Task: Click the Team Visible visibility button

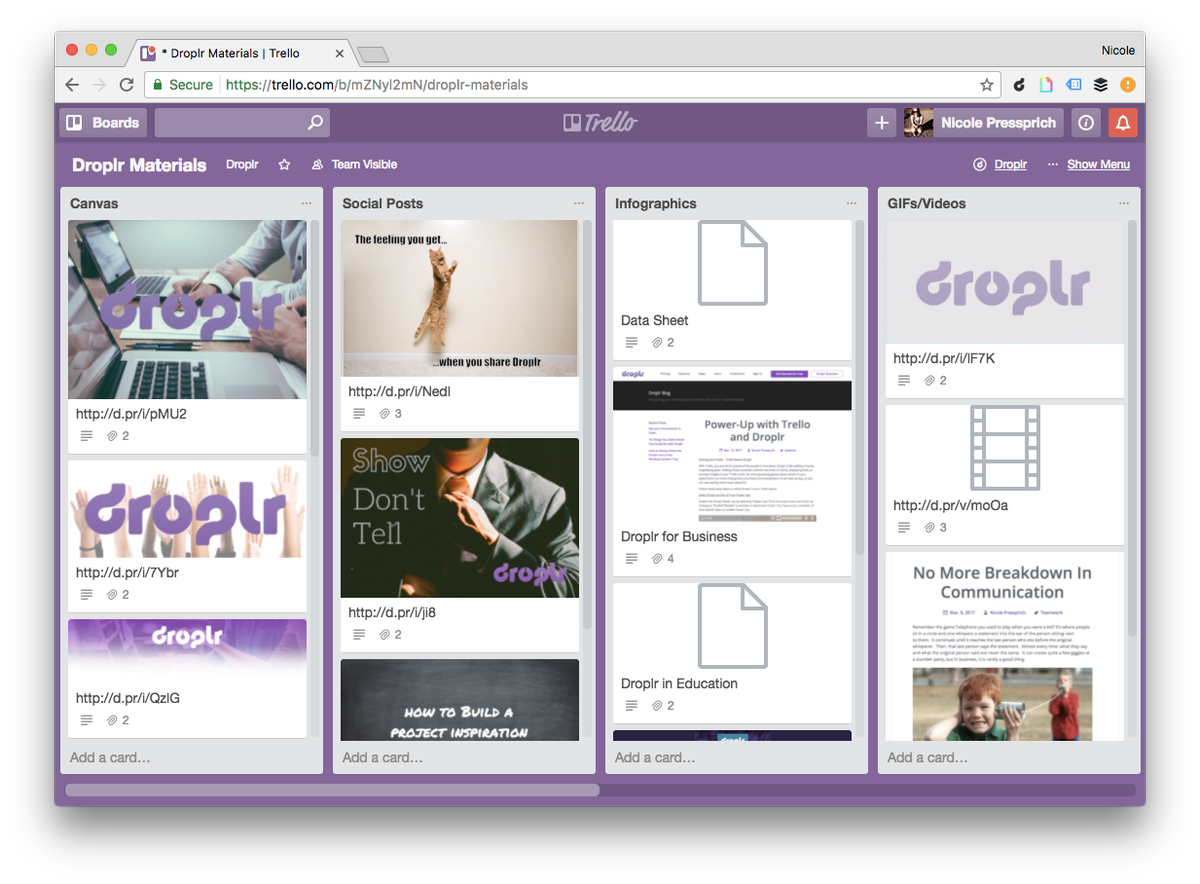Action: click(x=354, y=165)
